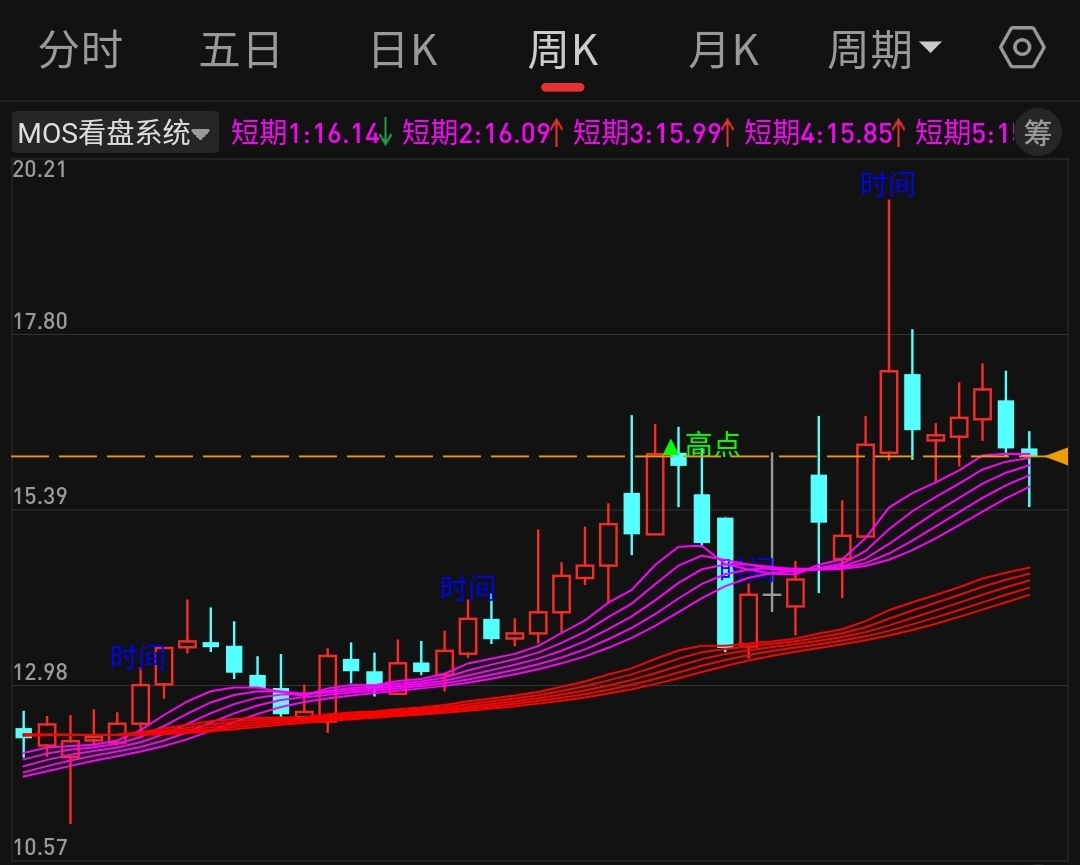Click the 15.39 price axis label
Viewport: 1080px width, 865px height.
click(x=40, y=497)
